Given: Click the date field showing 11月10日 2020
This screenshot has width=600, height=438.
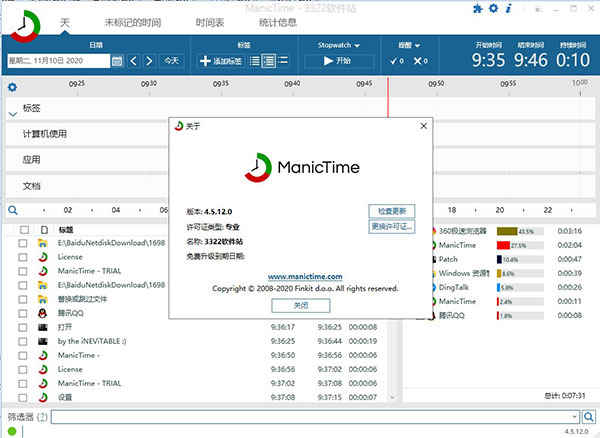Looking at the screenshot, I should point(58,61).
